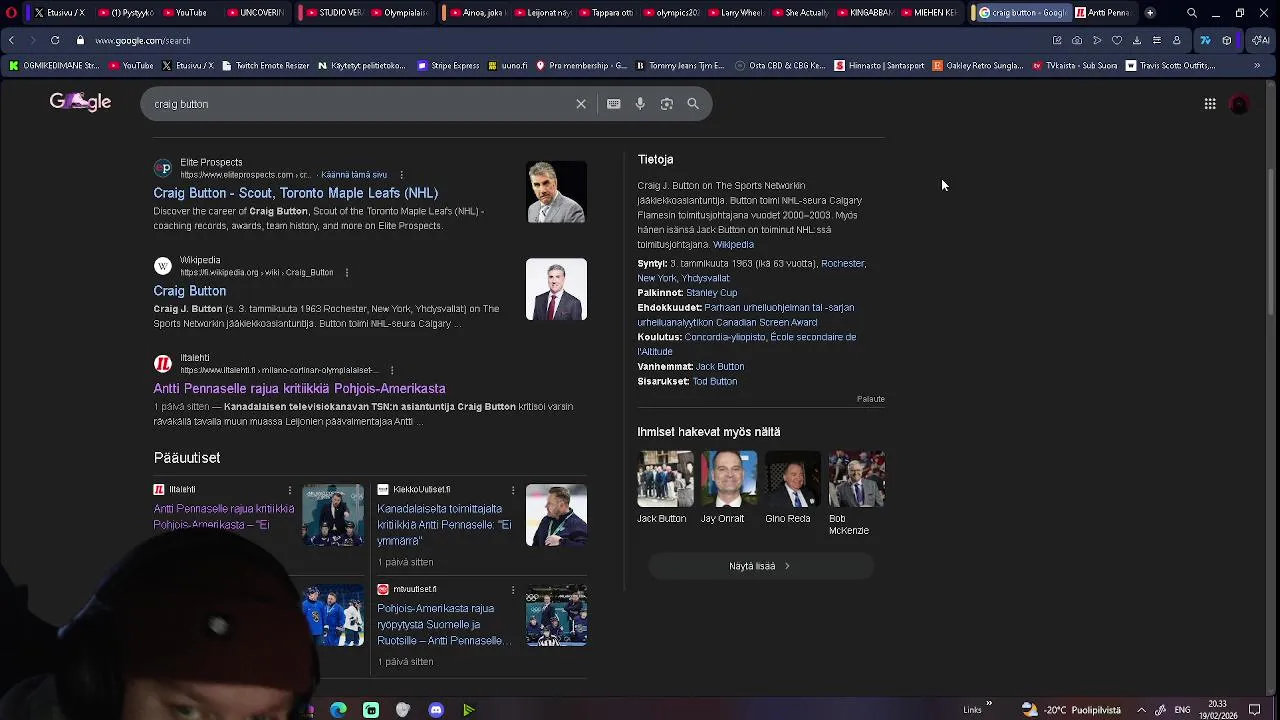Open the Gino Reda person thumbnail
This screenshot has width=1280, height=720.
point(793,479)
